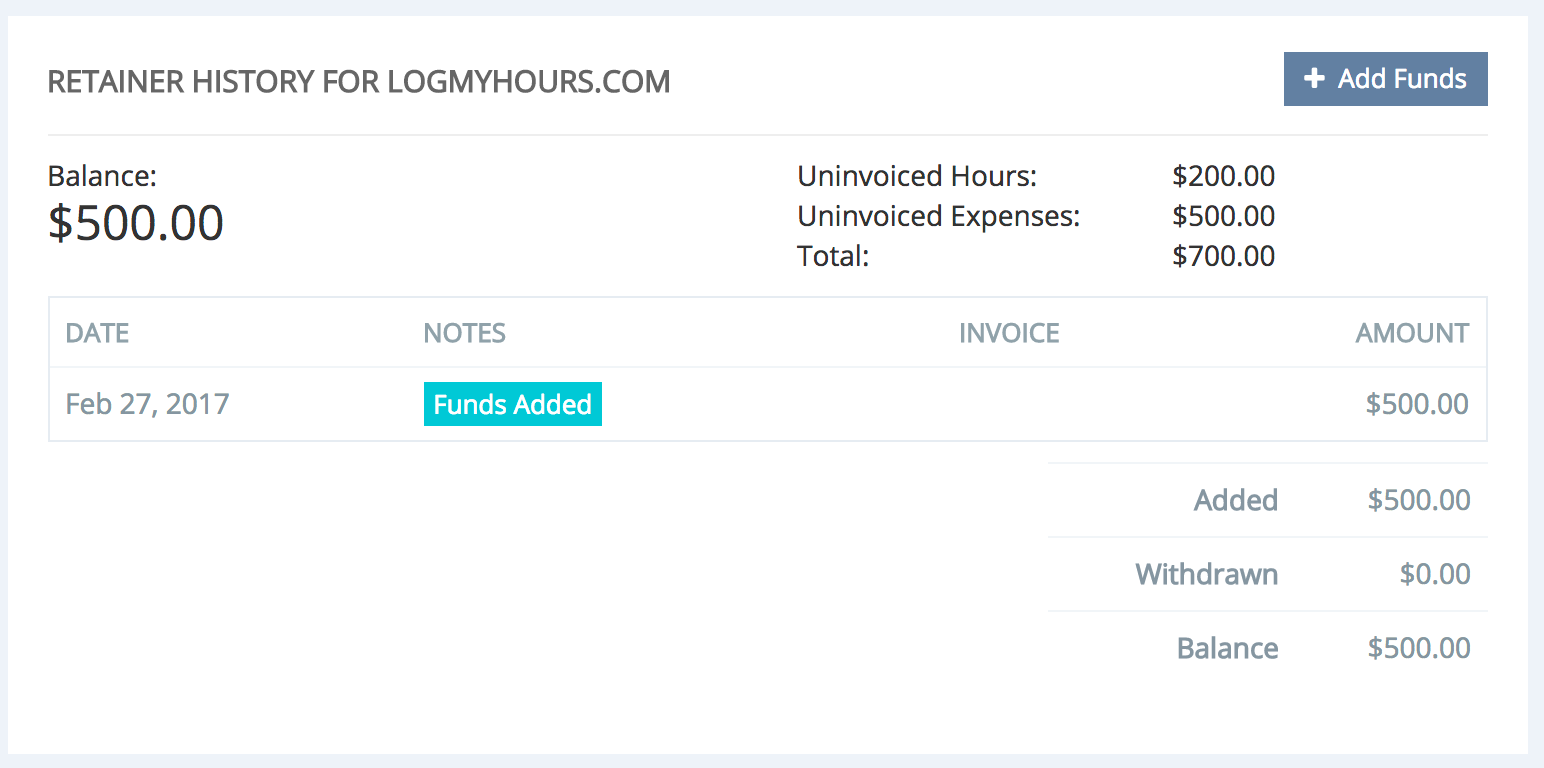Click the Added summary label
This screenshot has width=1544, height=768.
[1235, 500]
